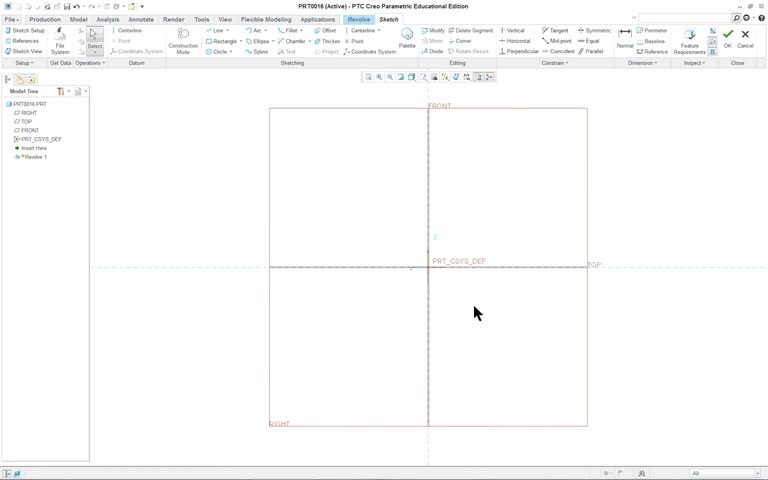Click the Divide tool
The height and width of the screenshot is (480, 768).
[x=432, y=51]
